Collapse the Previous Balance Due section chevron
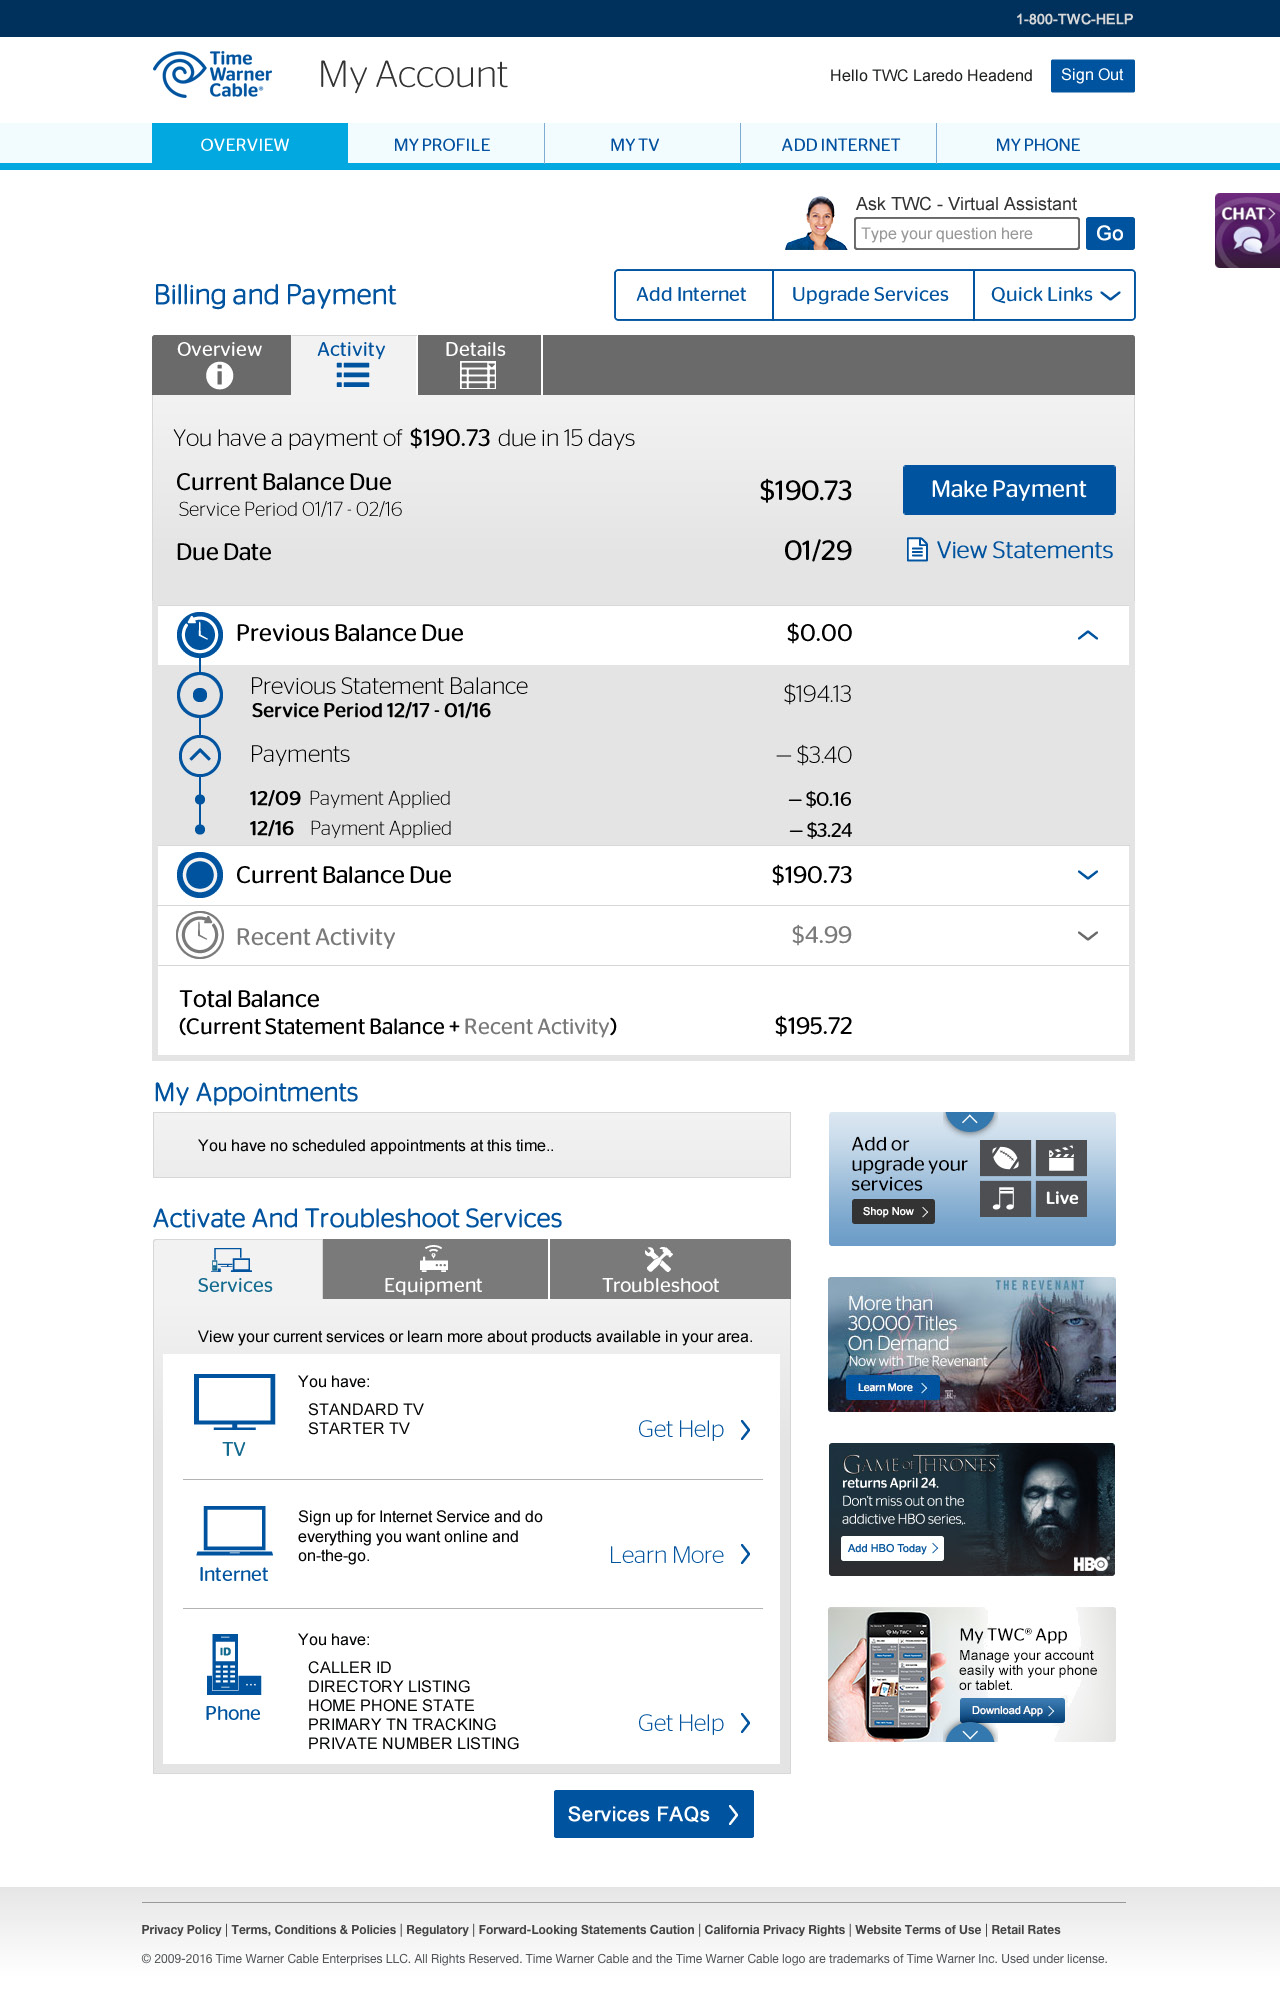The image size is (1280, 1997). [1088, 635]
